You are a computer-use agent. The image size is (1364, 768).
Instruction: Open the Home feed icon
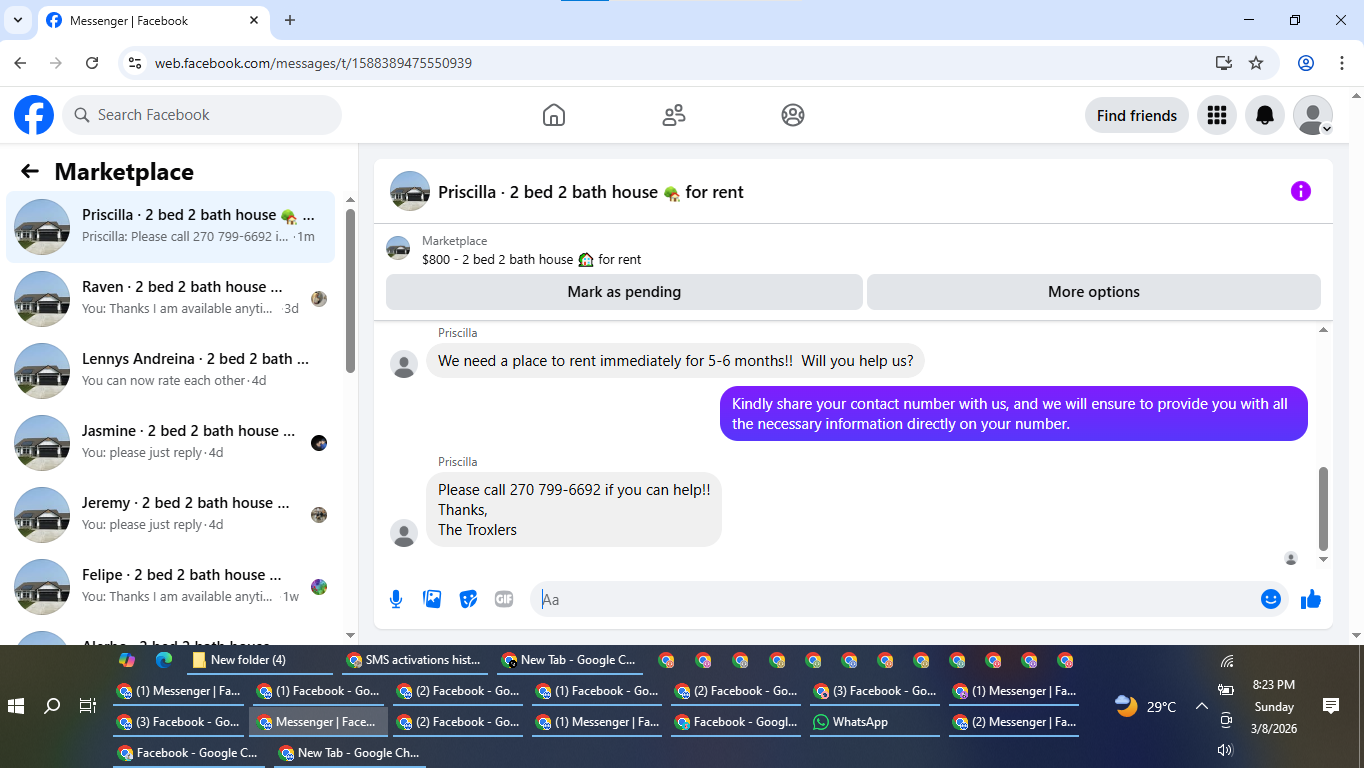[554, 115]
